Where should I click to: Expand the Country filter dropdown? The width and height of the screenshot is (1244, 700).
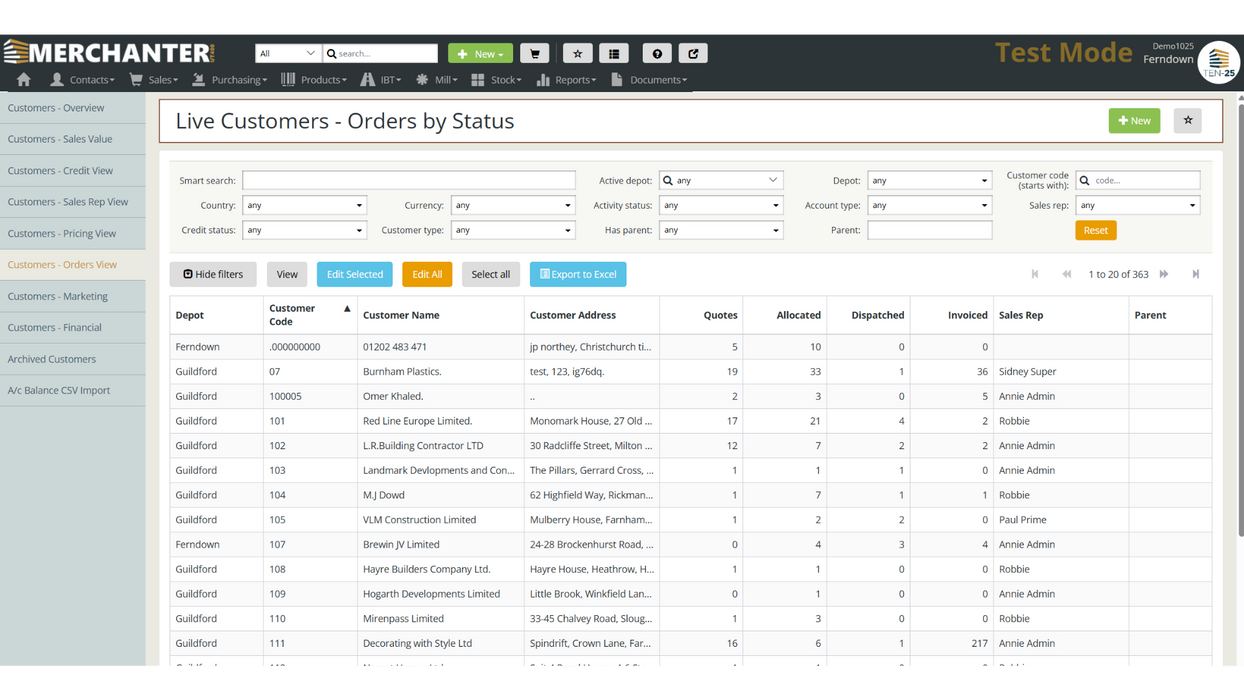point(304,205)
